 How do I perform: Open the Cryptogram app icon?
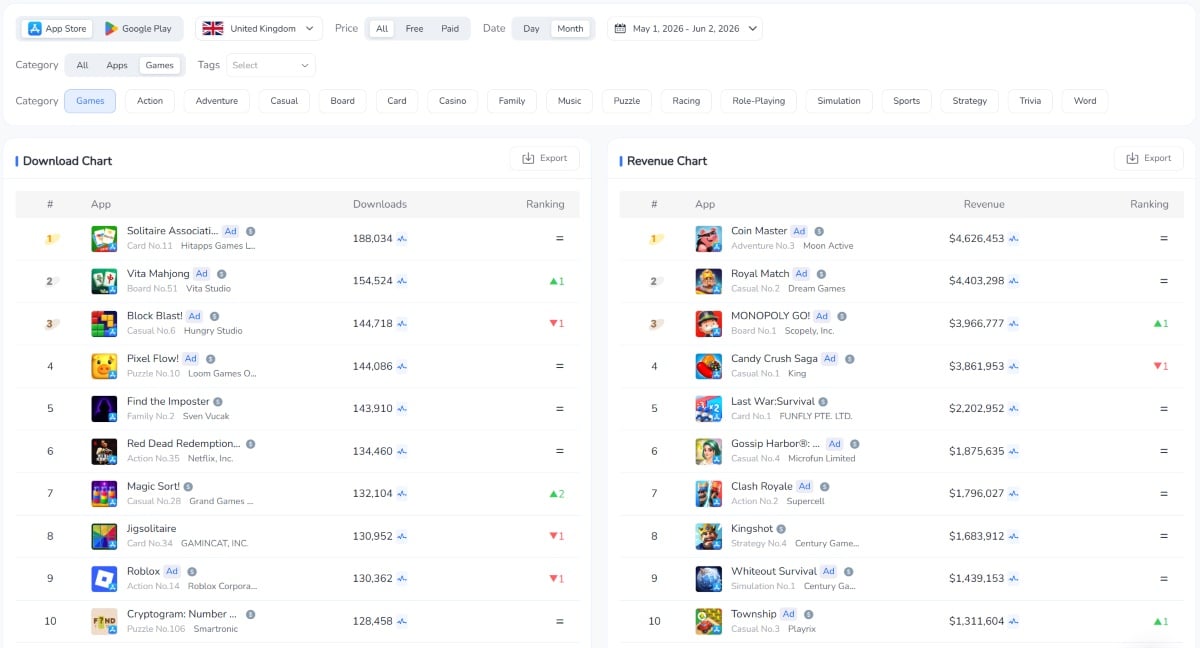[104, 621]
